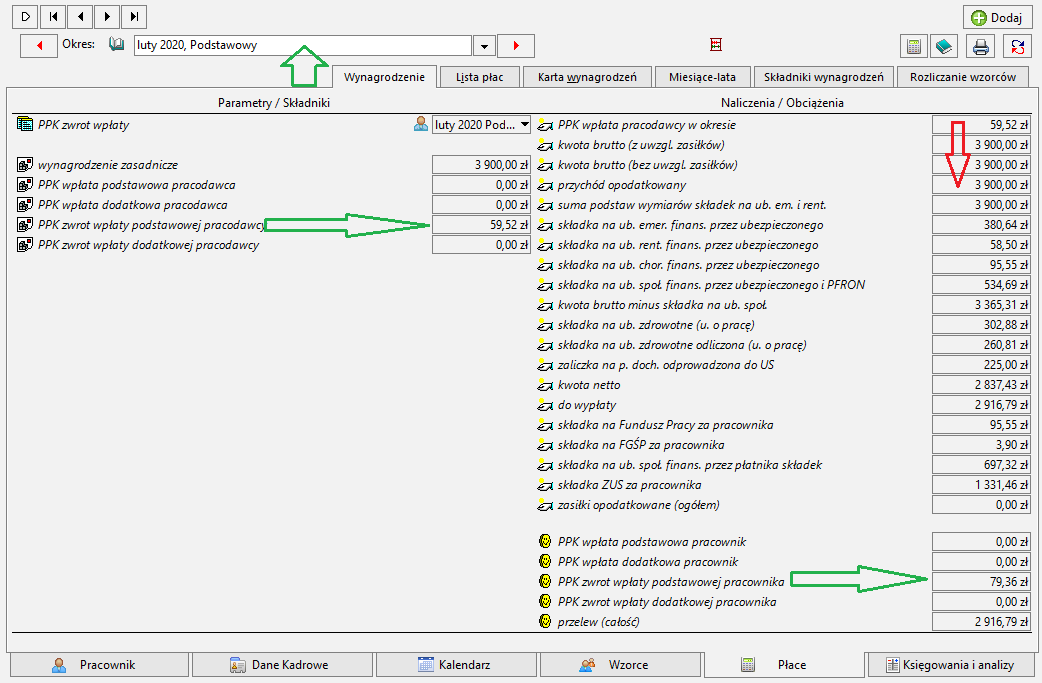Open Rozliczanie wzorców tab
Viewport: 1042px width, 683px height.
pyautogui.click(x=963, y=77)
